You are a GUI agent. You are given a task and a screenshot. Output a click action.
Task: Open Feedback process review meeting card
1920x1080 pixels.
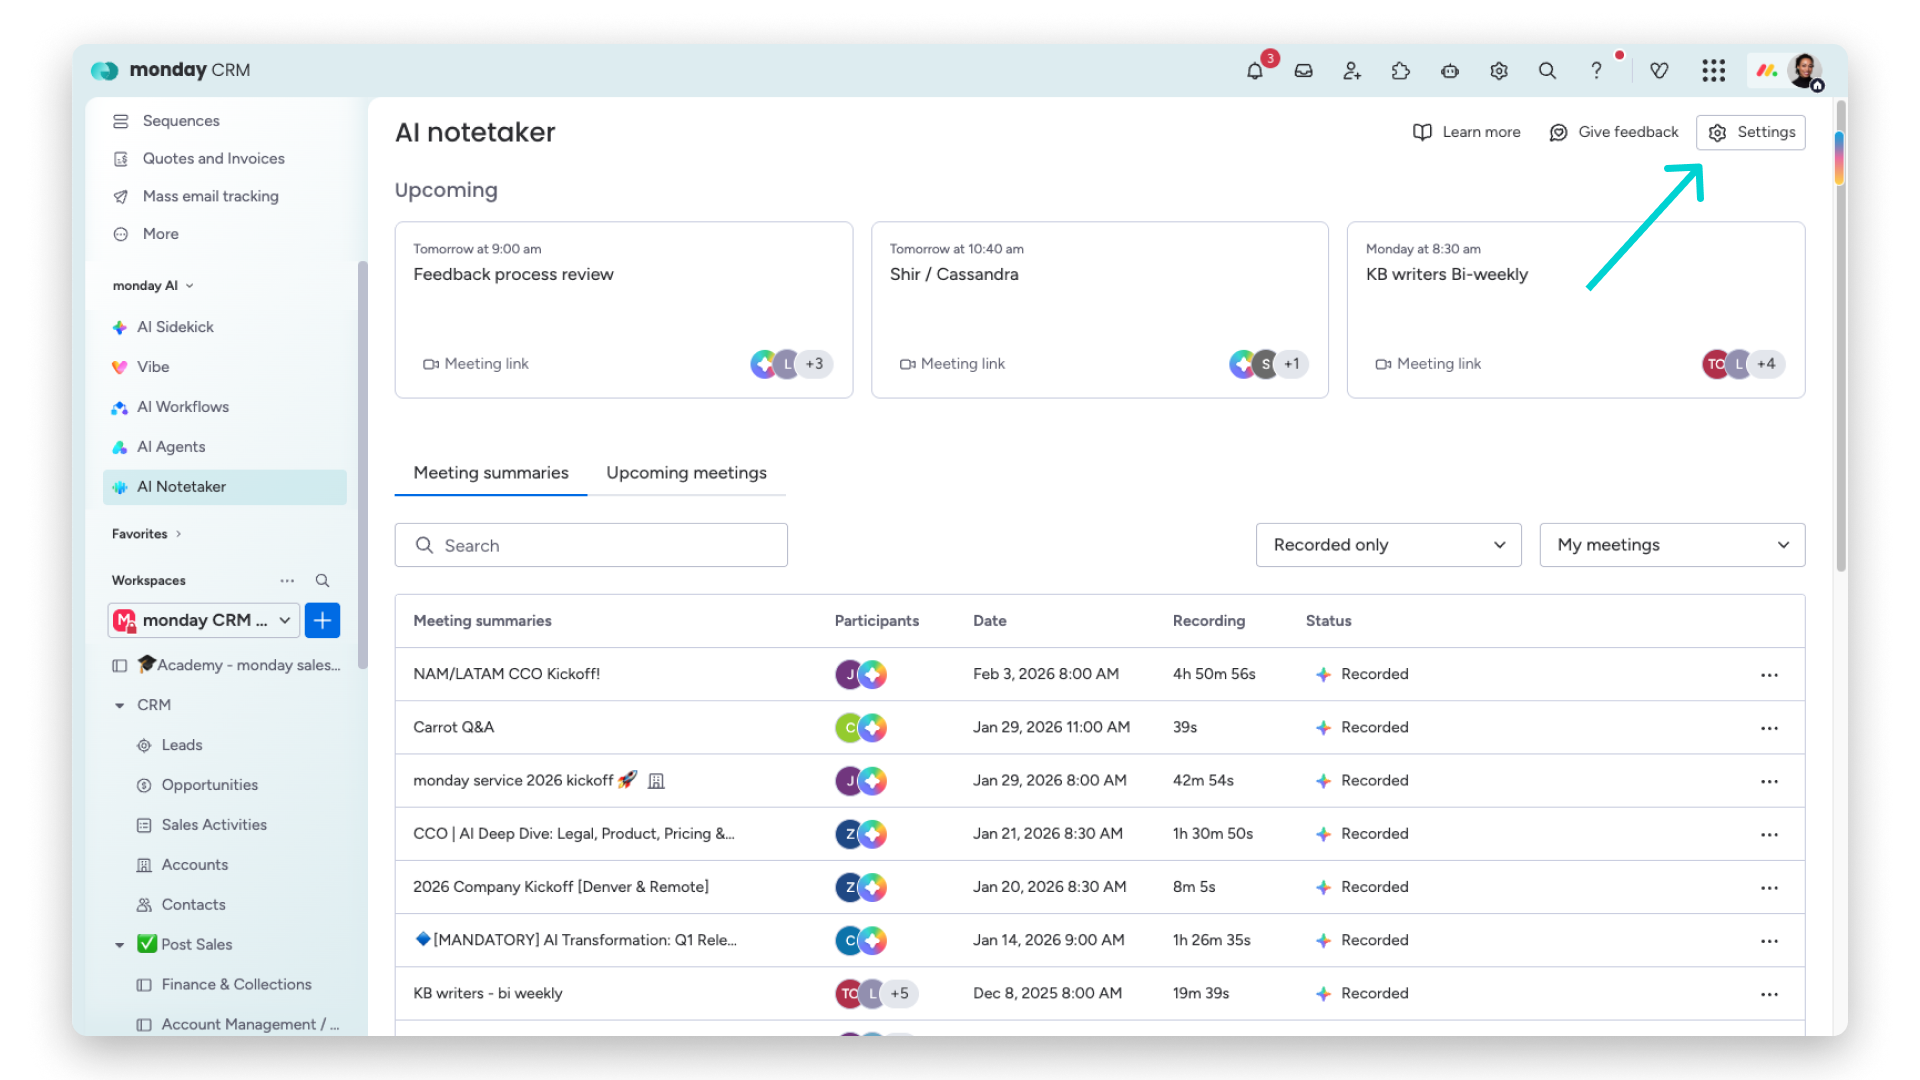click(x=624, y=310)
